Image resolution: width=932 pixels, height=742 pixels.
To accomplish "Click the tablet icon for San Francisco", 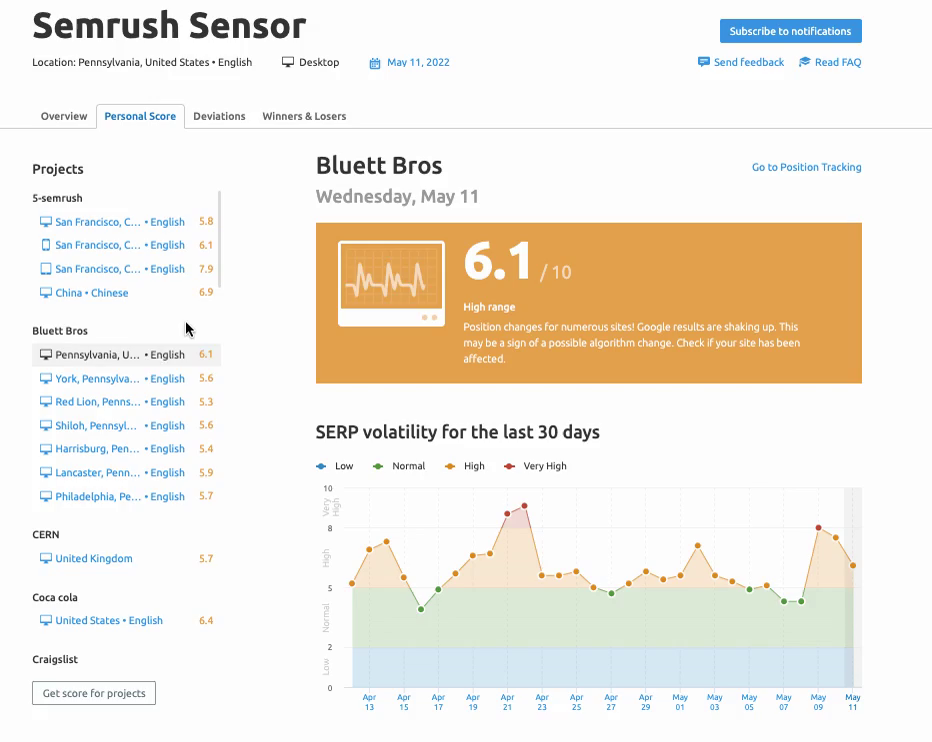I will tap(45, 269).
